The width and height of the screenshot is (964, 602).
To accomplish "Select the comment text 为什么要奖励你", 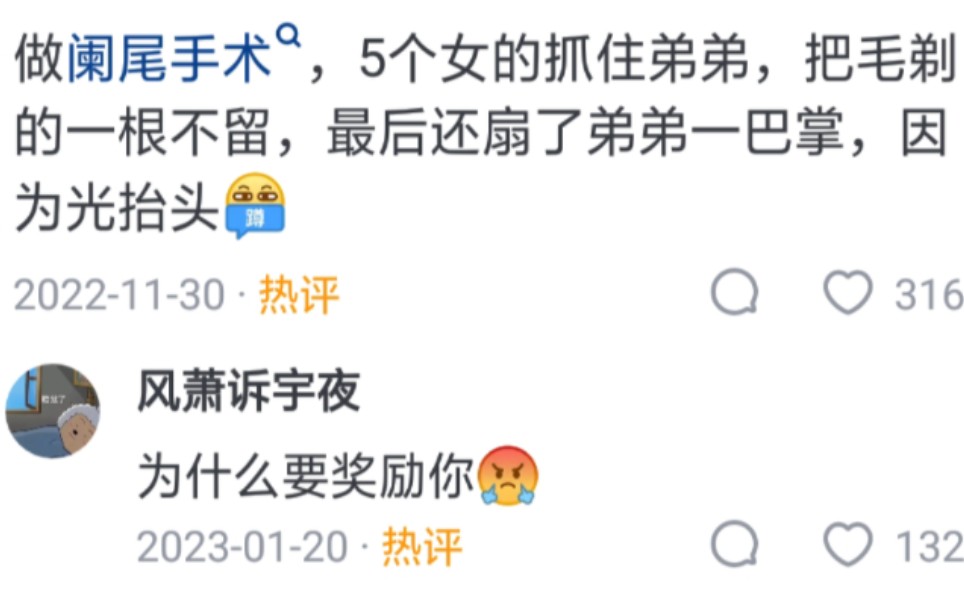I will pos(306,477).
